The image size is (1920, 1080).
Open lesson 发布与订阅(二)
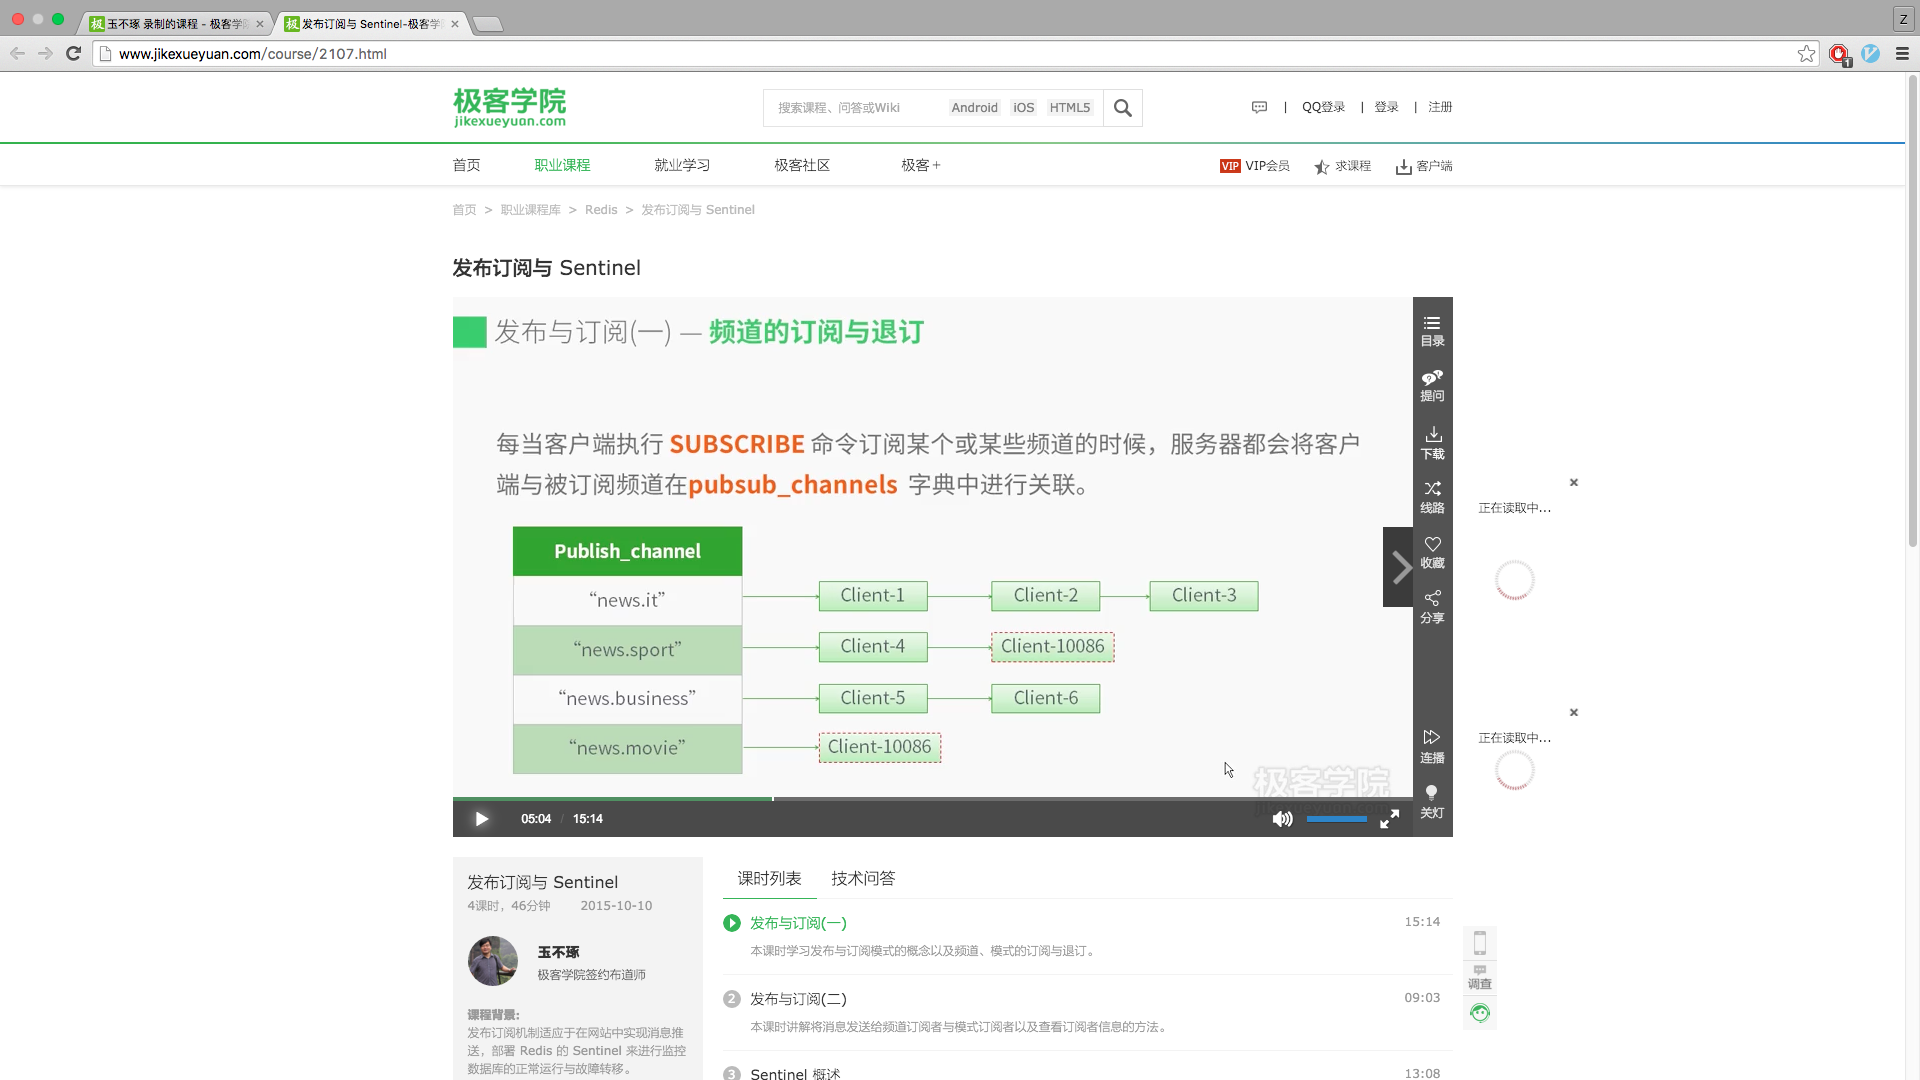(798, 998)
